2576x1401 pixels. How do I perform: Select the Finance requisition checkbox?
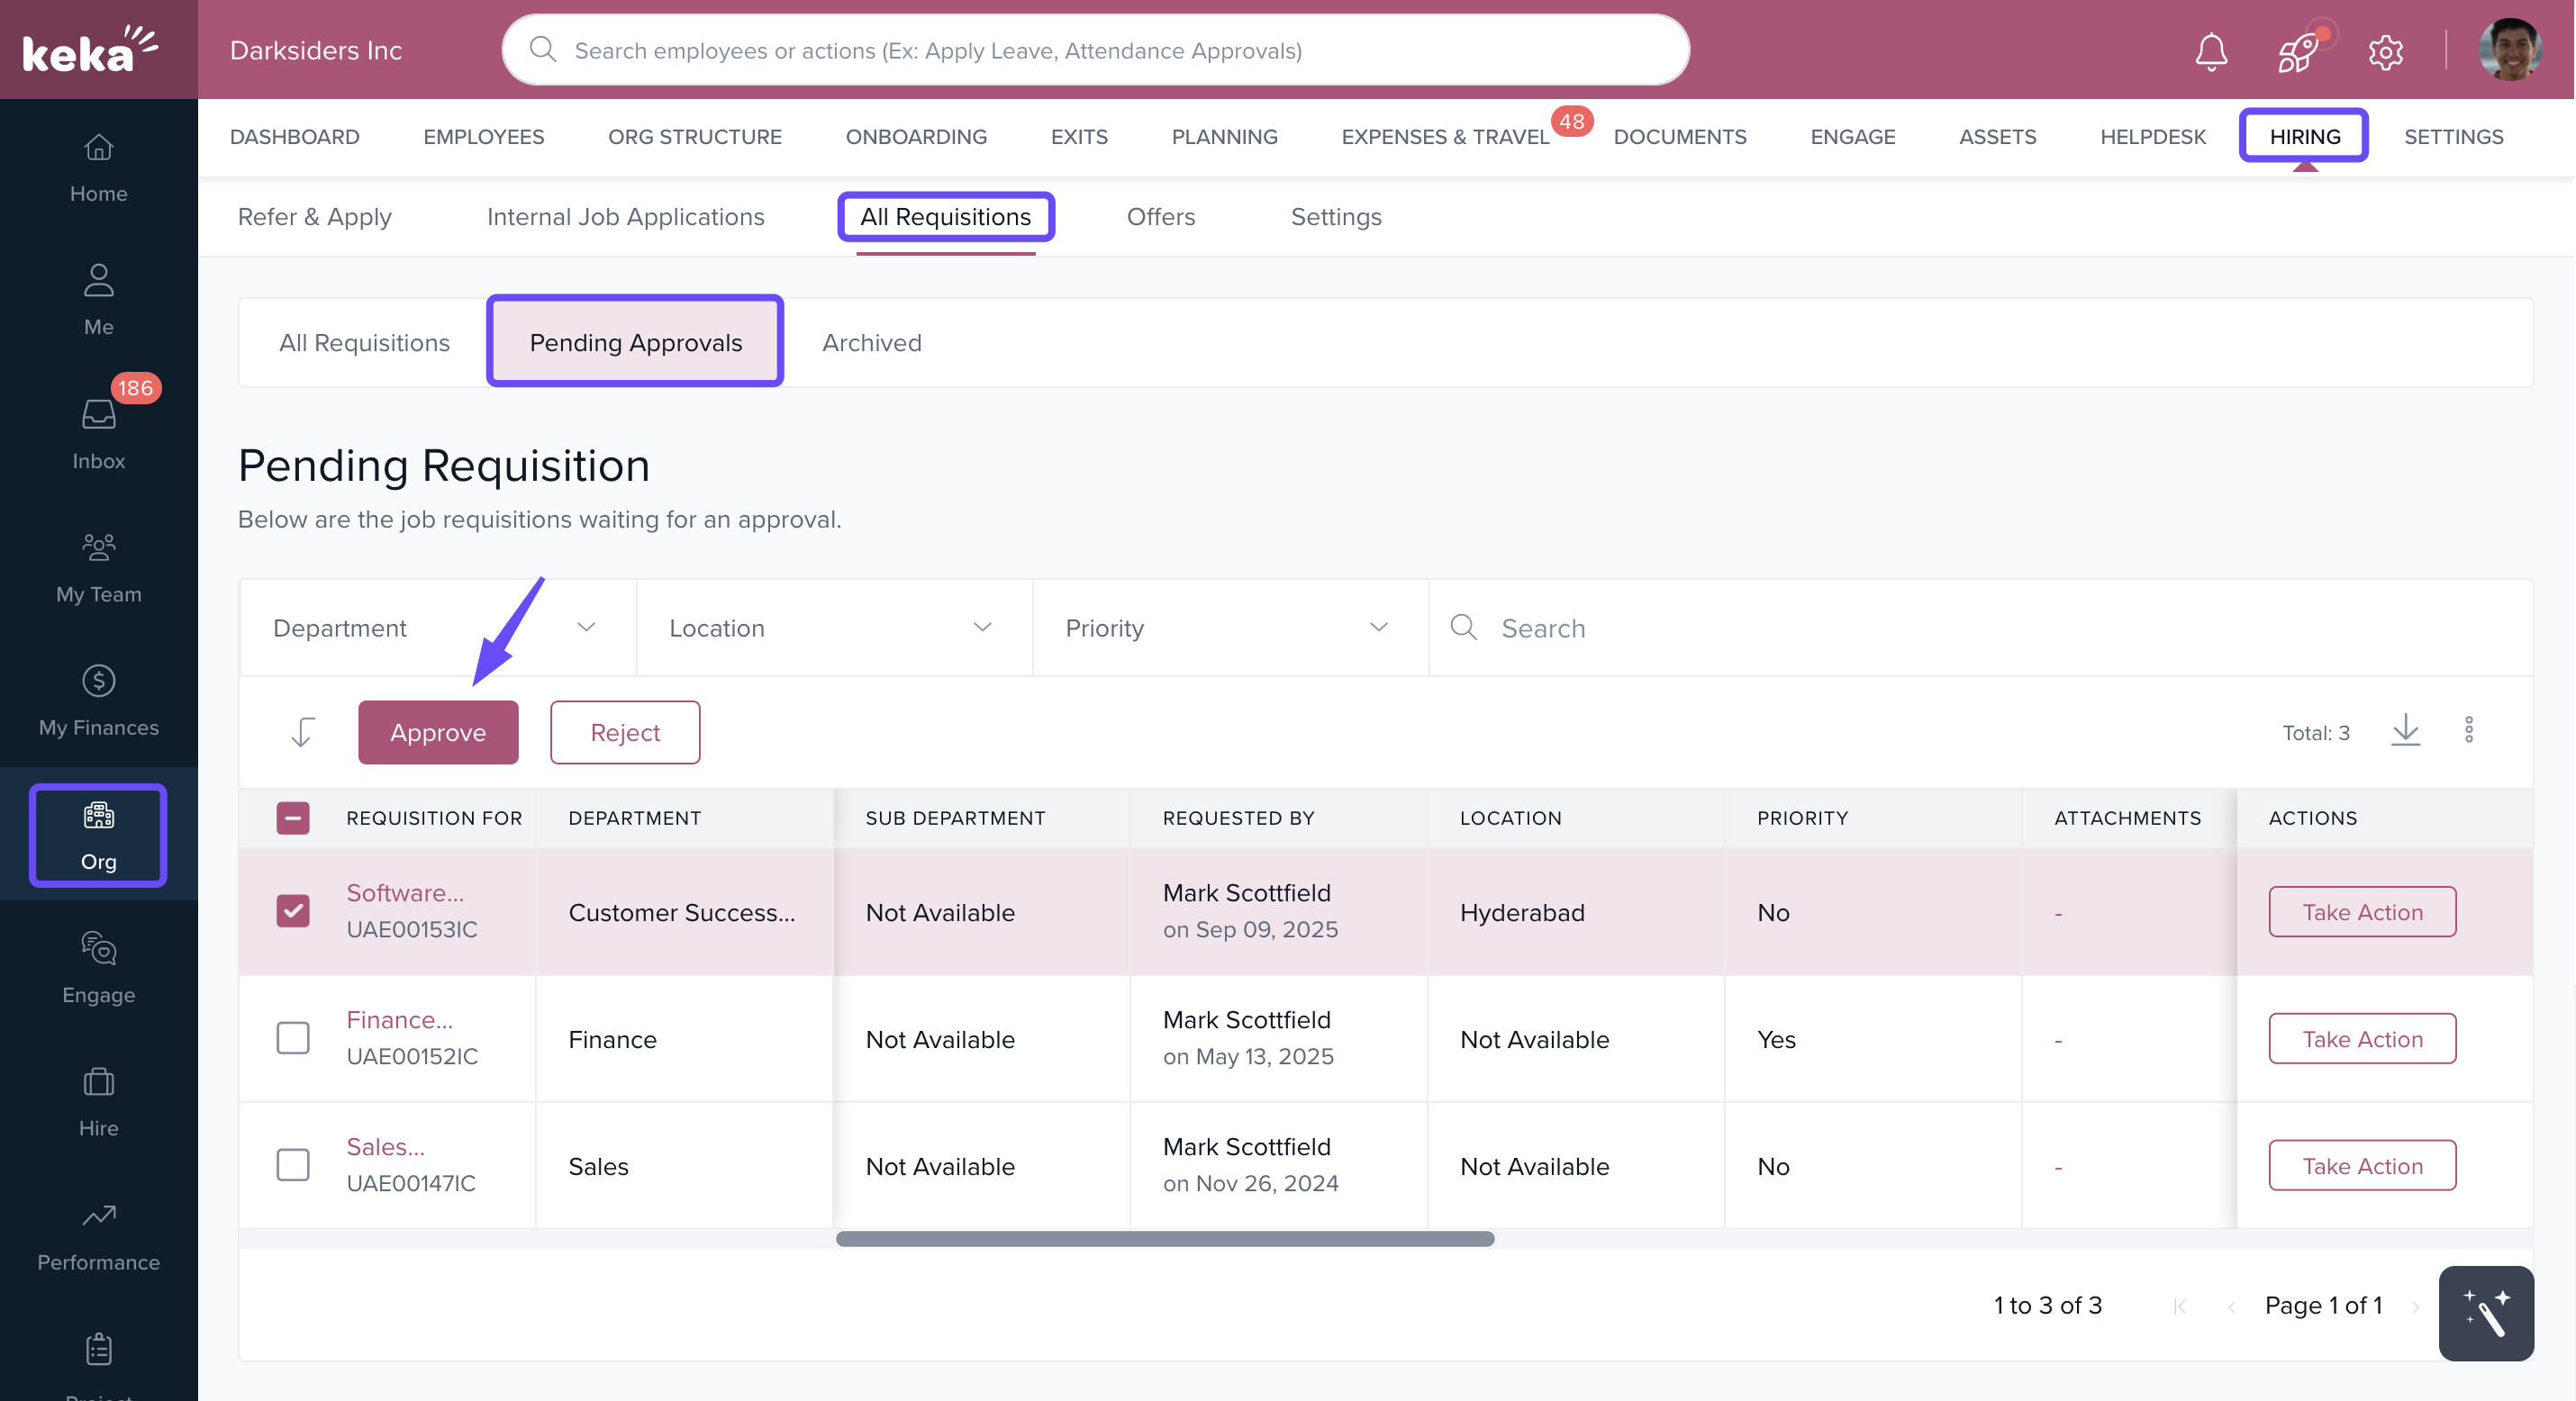pyautogui.click(x=292, y=1037)
